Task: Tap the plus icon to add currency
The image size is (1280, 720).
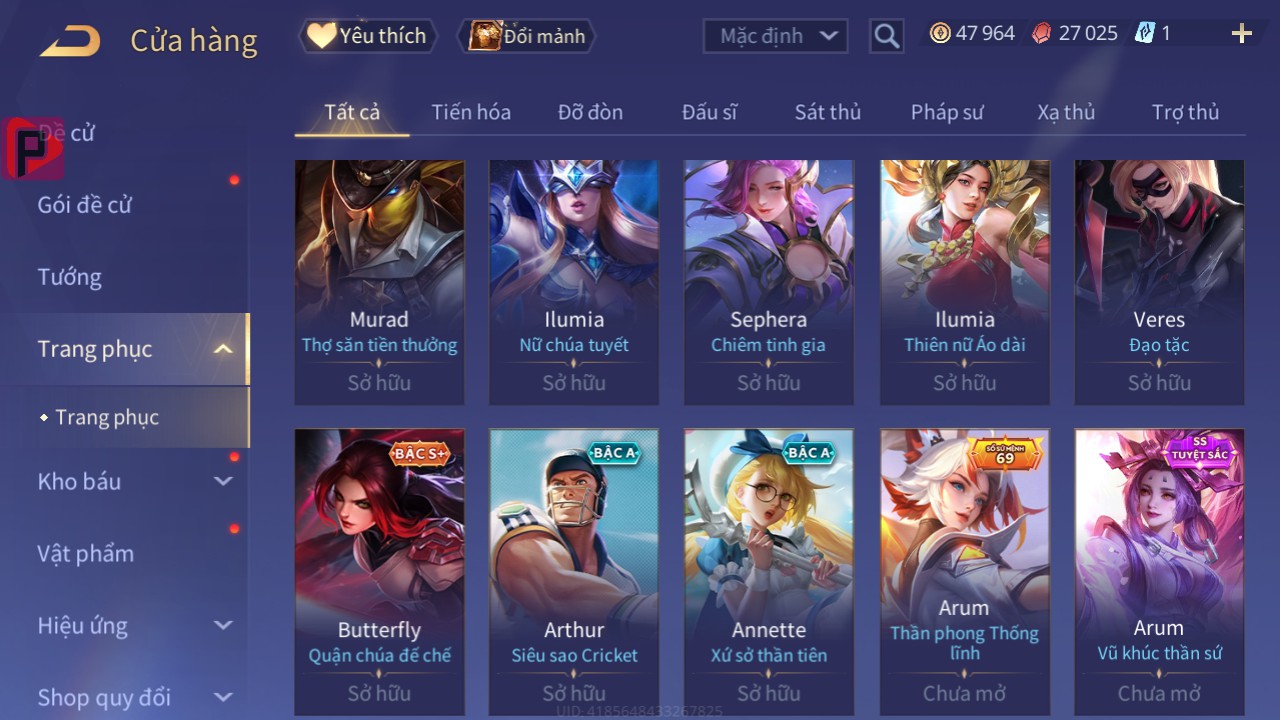Action: [1242, 34]
